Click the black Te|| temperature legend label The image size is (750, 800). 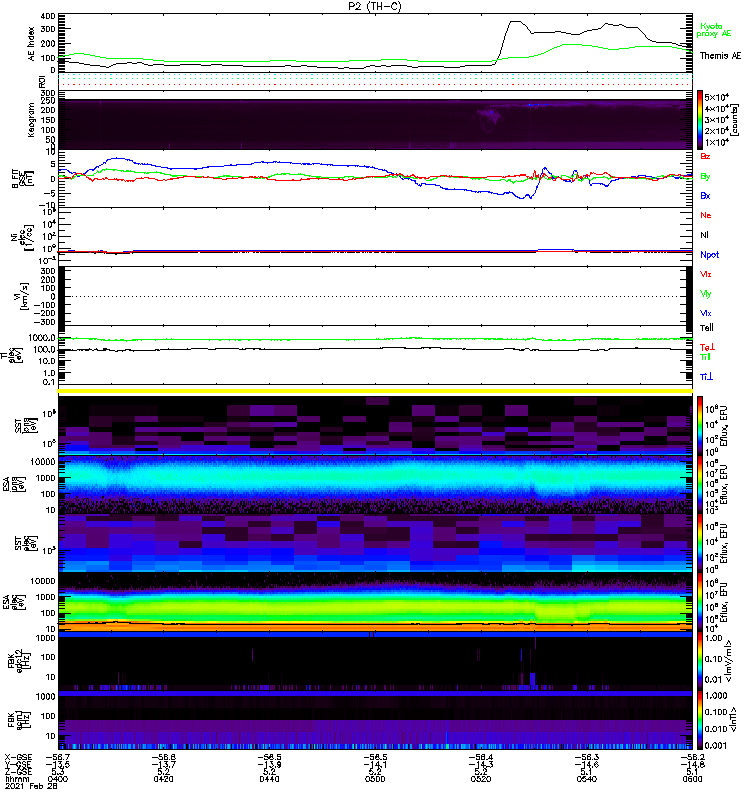(x=706, y=328)
